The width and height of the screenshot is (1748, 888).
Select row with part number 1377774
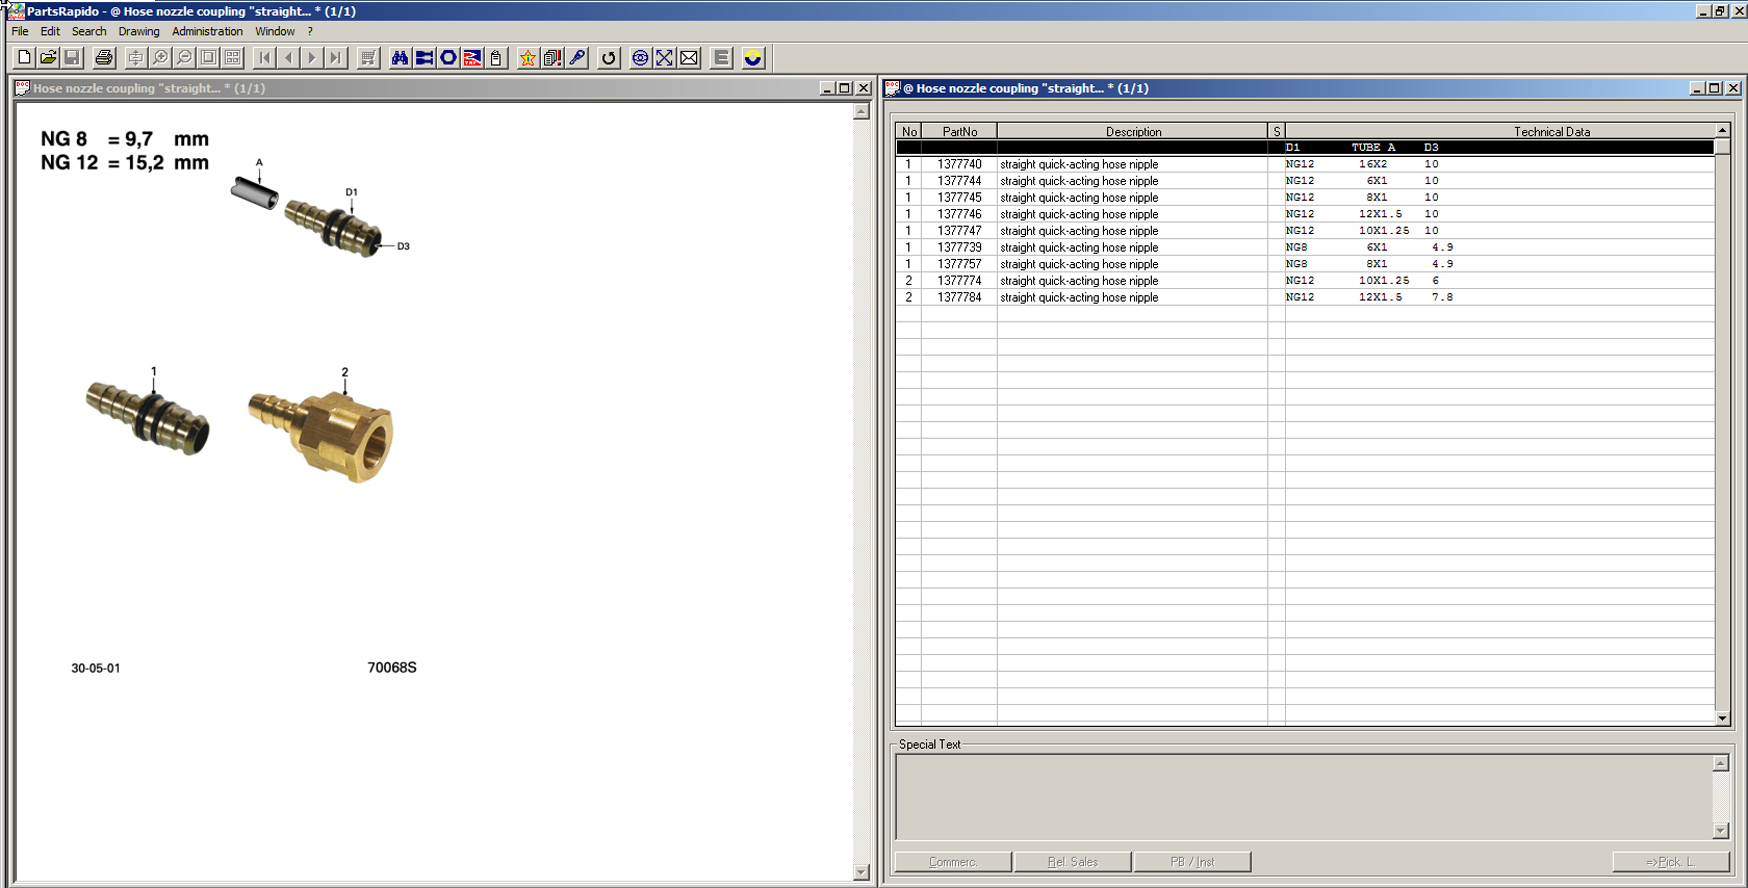click(x=959, y=281)
